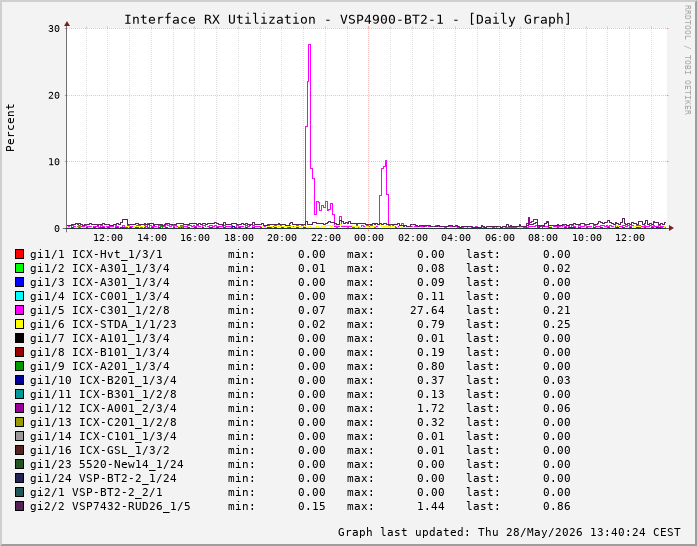Click the cyan swatch for gi1/4 ICX-C001

[x=19, y=296]
